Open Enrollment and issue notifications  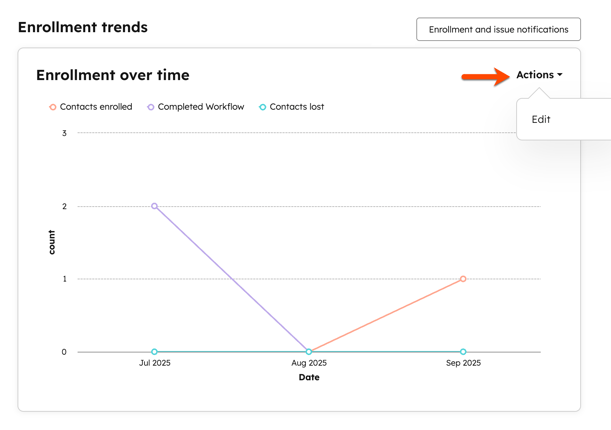point(498,29)
